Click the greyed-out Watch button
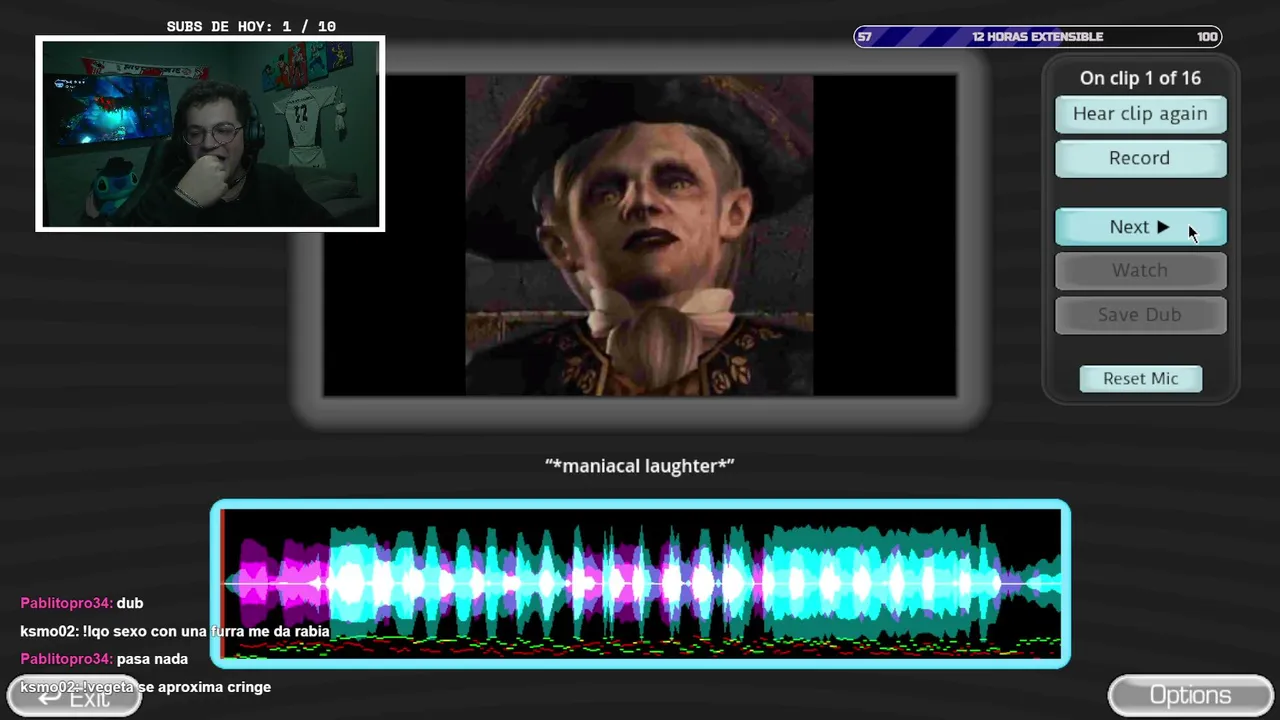1280x720 pixels. [x=1140, y=270]
